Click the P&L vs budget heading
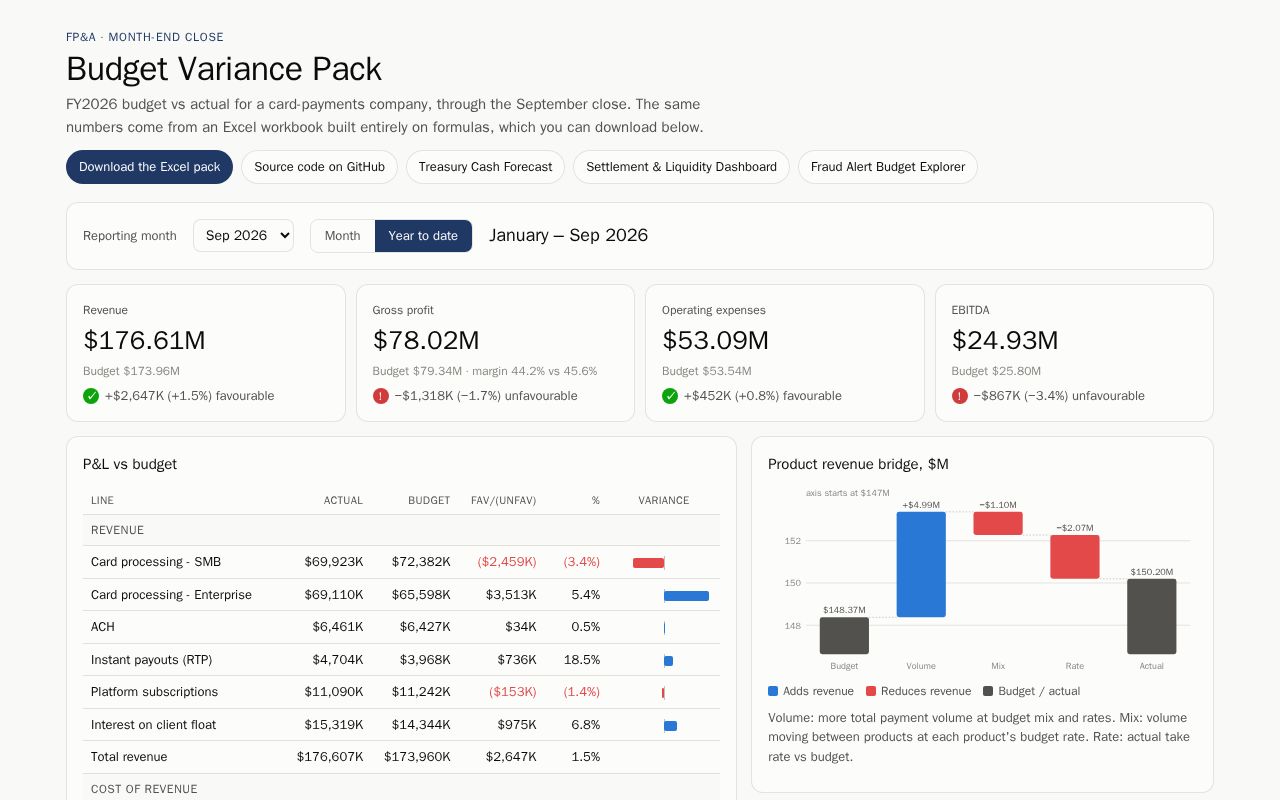 pos(130,464)
